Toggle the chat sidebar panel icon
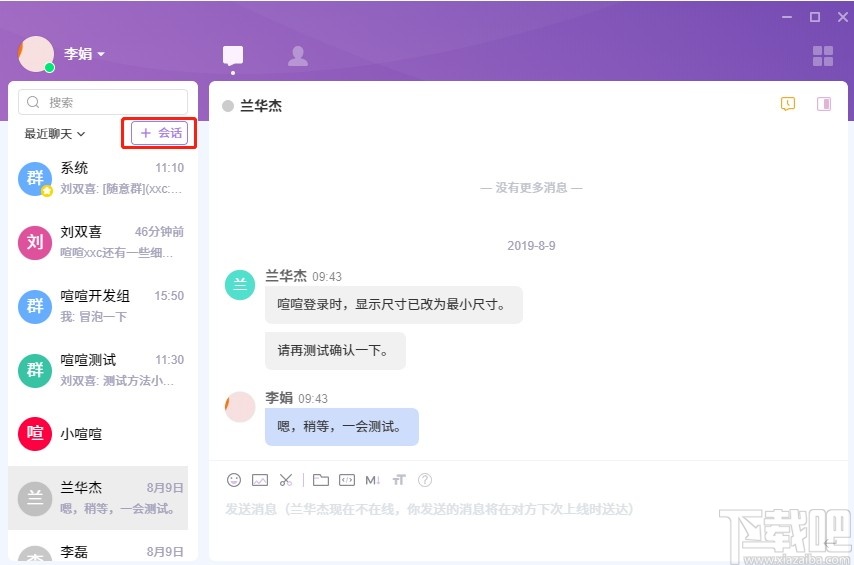 point(824,104)
